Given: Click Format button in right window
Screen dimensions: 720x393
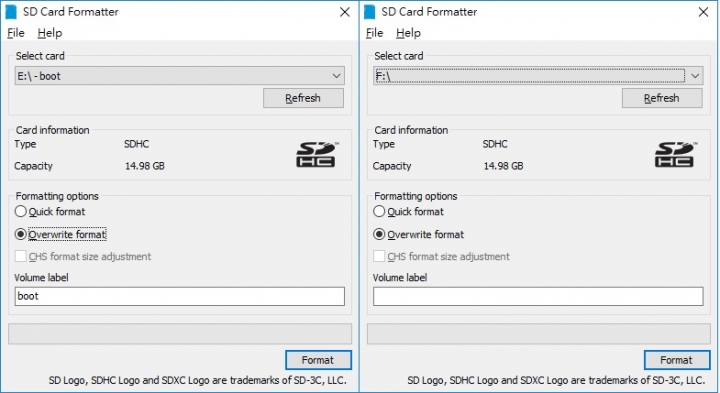Looking at the screenshot, I should tap(676, 360).
